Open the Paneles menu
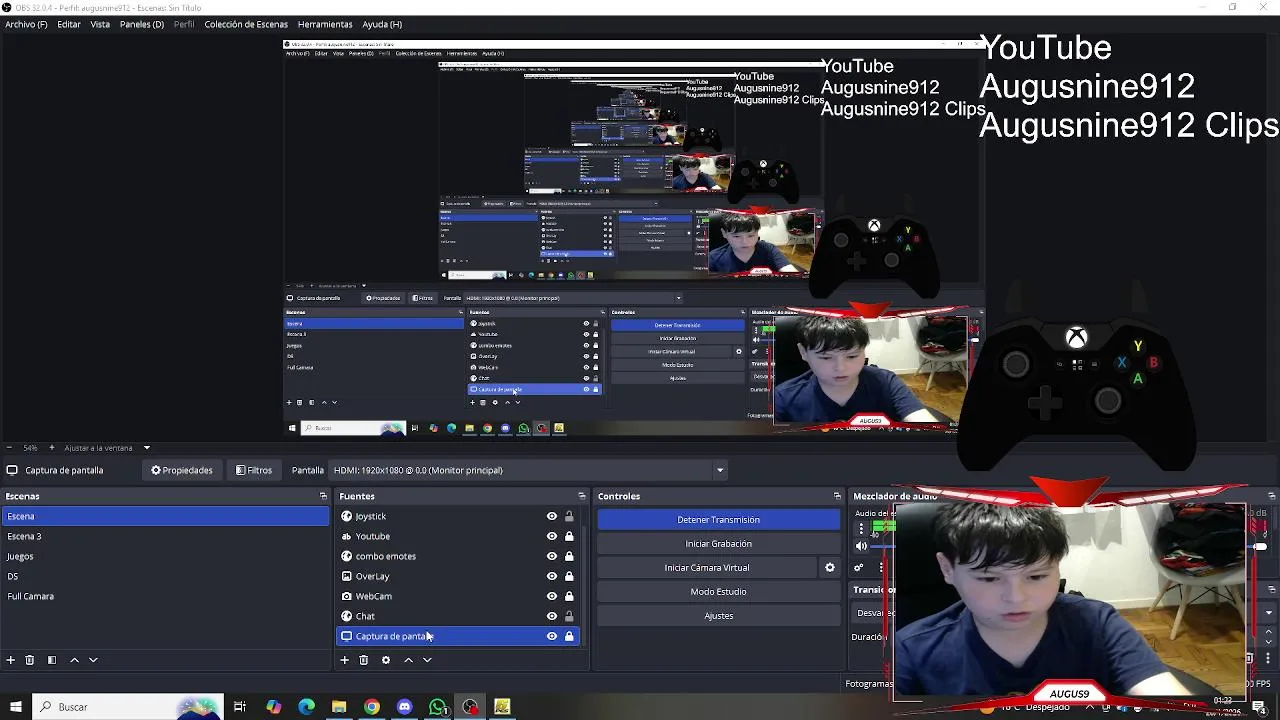 pos(142,24)
